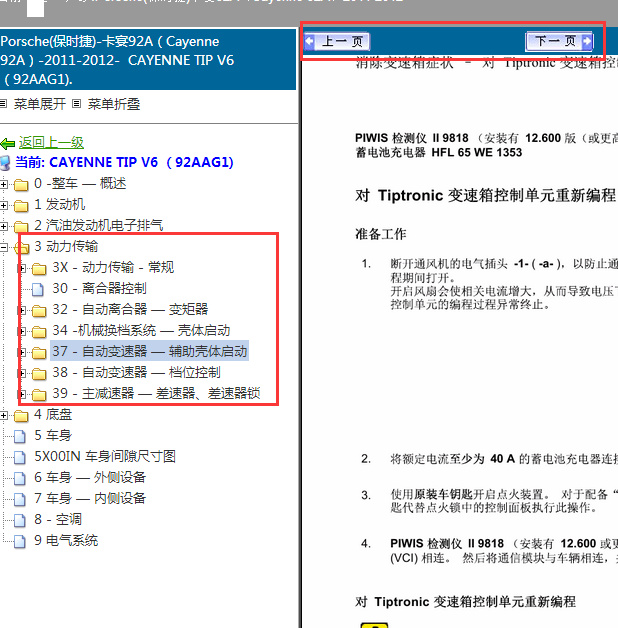Select tree item 4 底盘
Screen dimensions: 618x628
[53, 415]
